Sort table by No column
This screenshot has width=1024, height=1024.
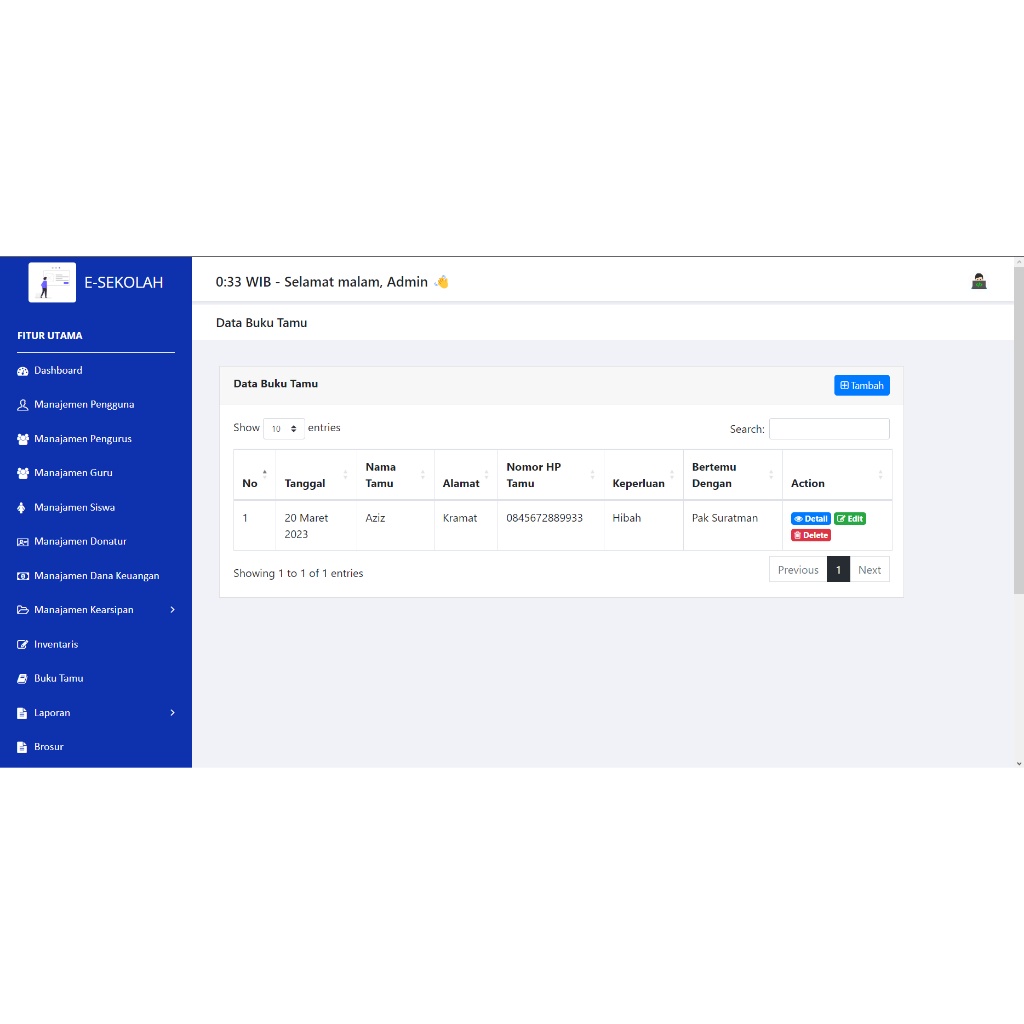(255, 475)
